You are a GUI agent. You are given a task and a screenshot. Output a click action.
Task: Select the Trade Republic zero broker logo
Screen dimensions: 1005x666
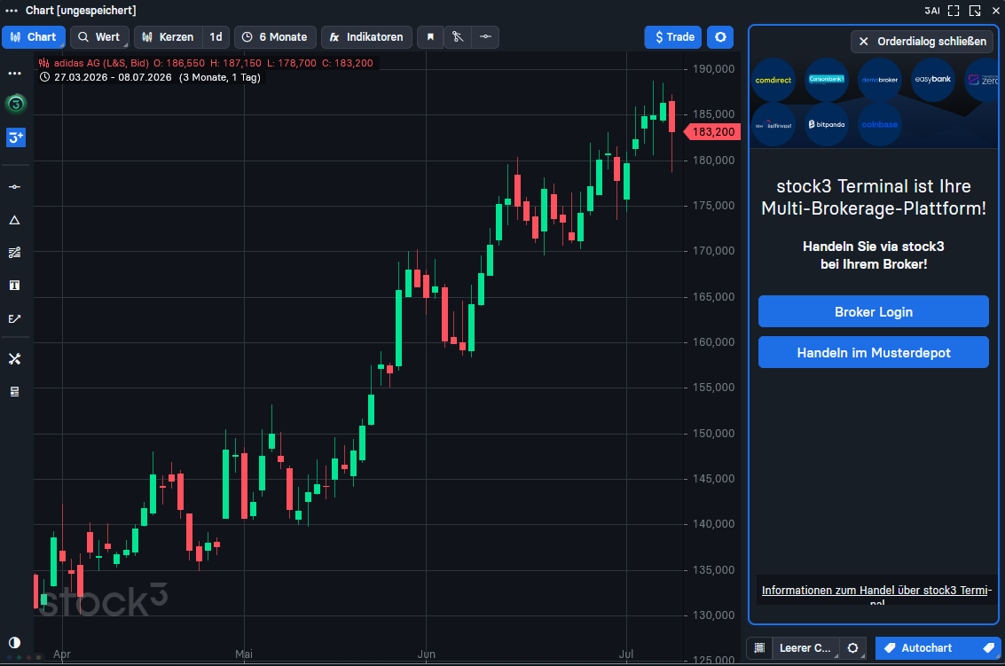coord(982,79)
